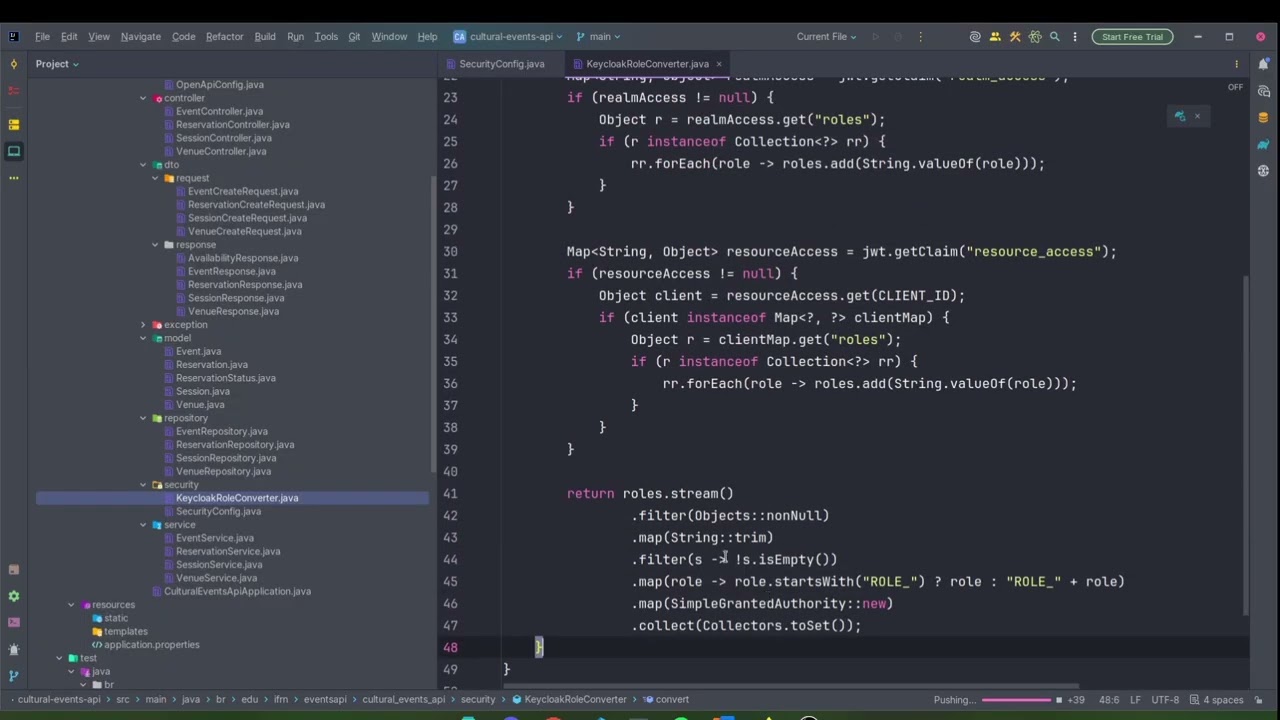Open Search Everywhere magnifier
Screen dimensions: 1280x720
pos(1055,37)
